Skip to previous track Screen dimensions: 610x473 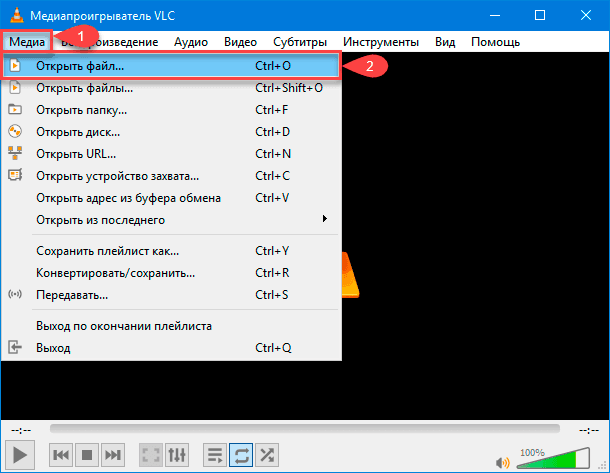[61, 455]
